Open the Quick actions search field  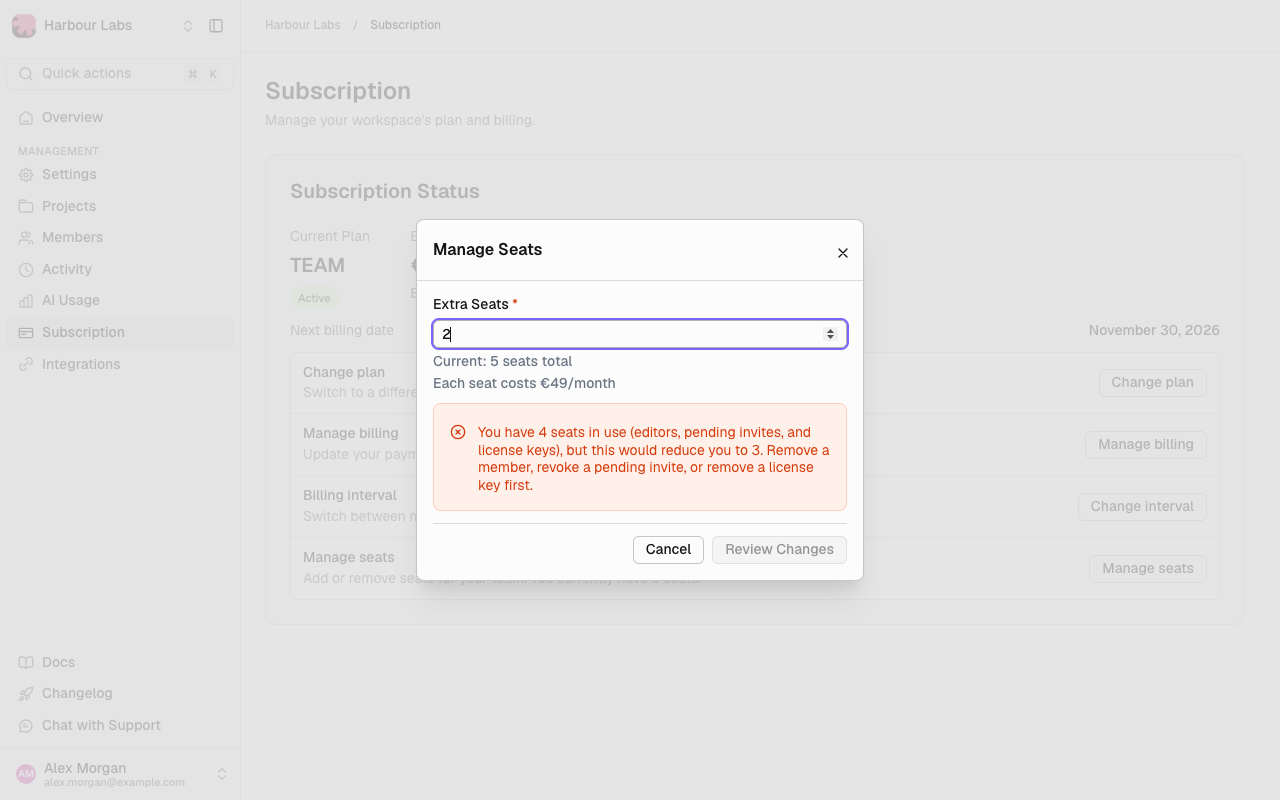(120, 74)
